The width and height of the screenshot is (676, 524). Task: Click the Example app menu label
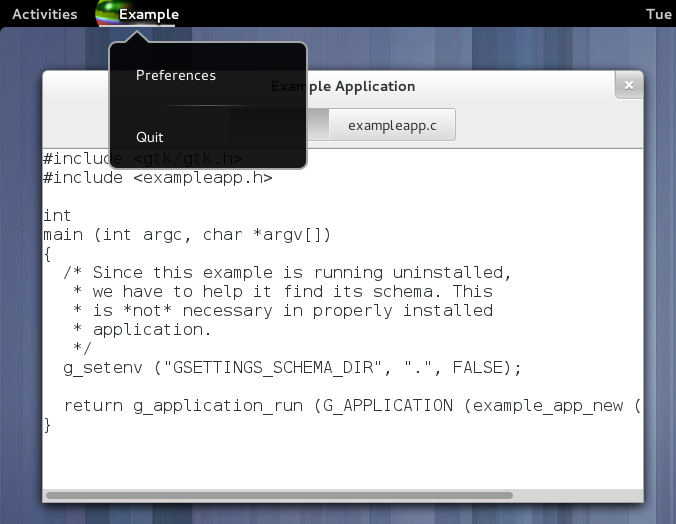click(149, 14)
